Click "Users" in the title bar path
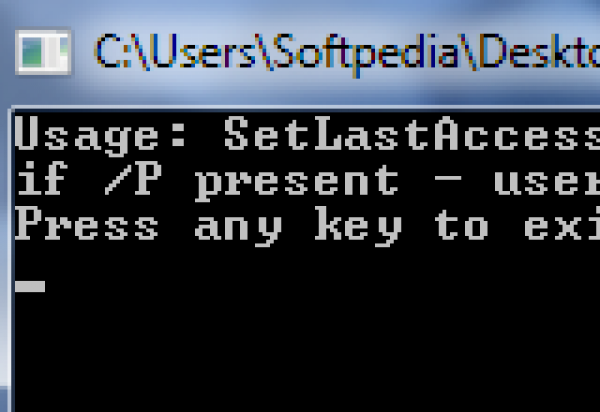 (x=198, y=50)
